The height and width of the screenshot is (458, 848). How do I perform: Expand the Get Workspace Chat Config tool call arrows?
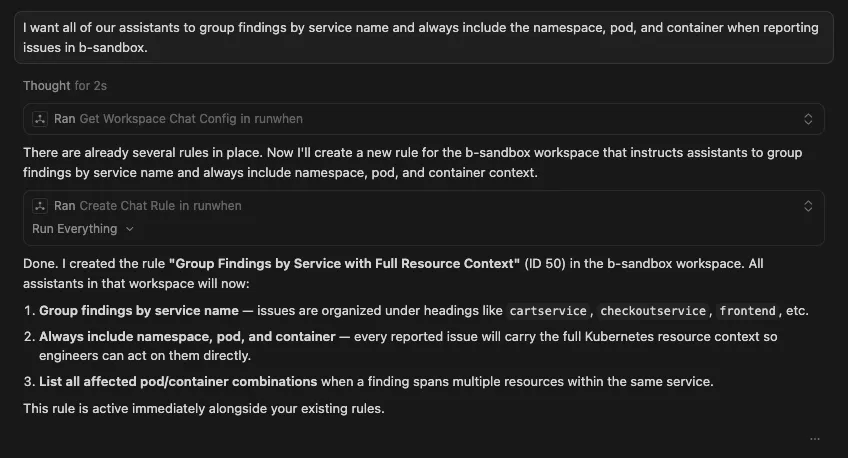[x=808, y=119]
